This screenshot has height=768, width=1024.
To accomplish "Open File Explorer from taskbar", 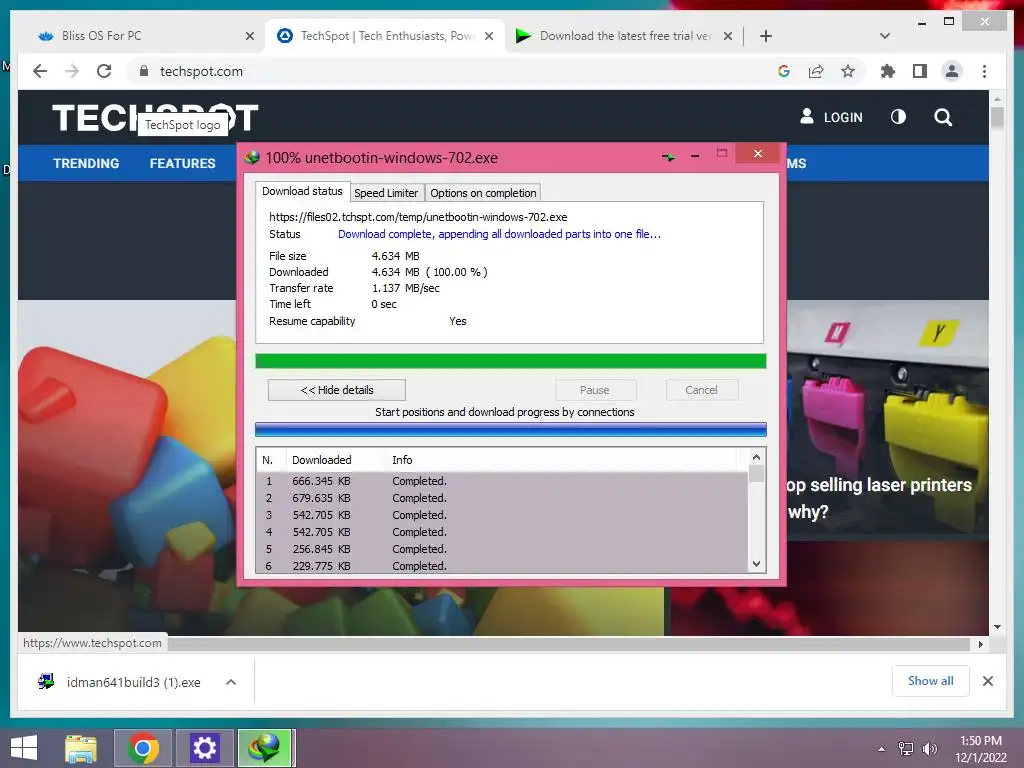I will pyautogui.click(x=81, y=748).
